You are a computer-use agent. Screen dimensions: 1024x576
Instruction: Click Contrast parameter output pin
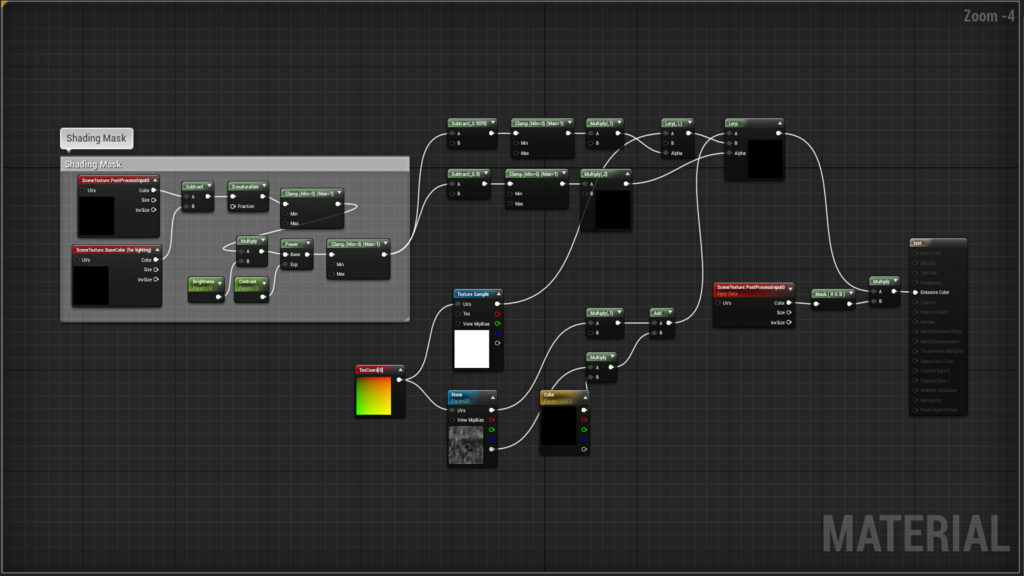tap(263, 296)
